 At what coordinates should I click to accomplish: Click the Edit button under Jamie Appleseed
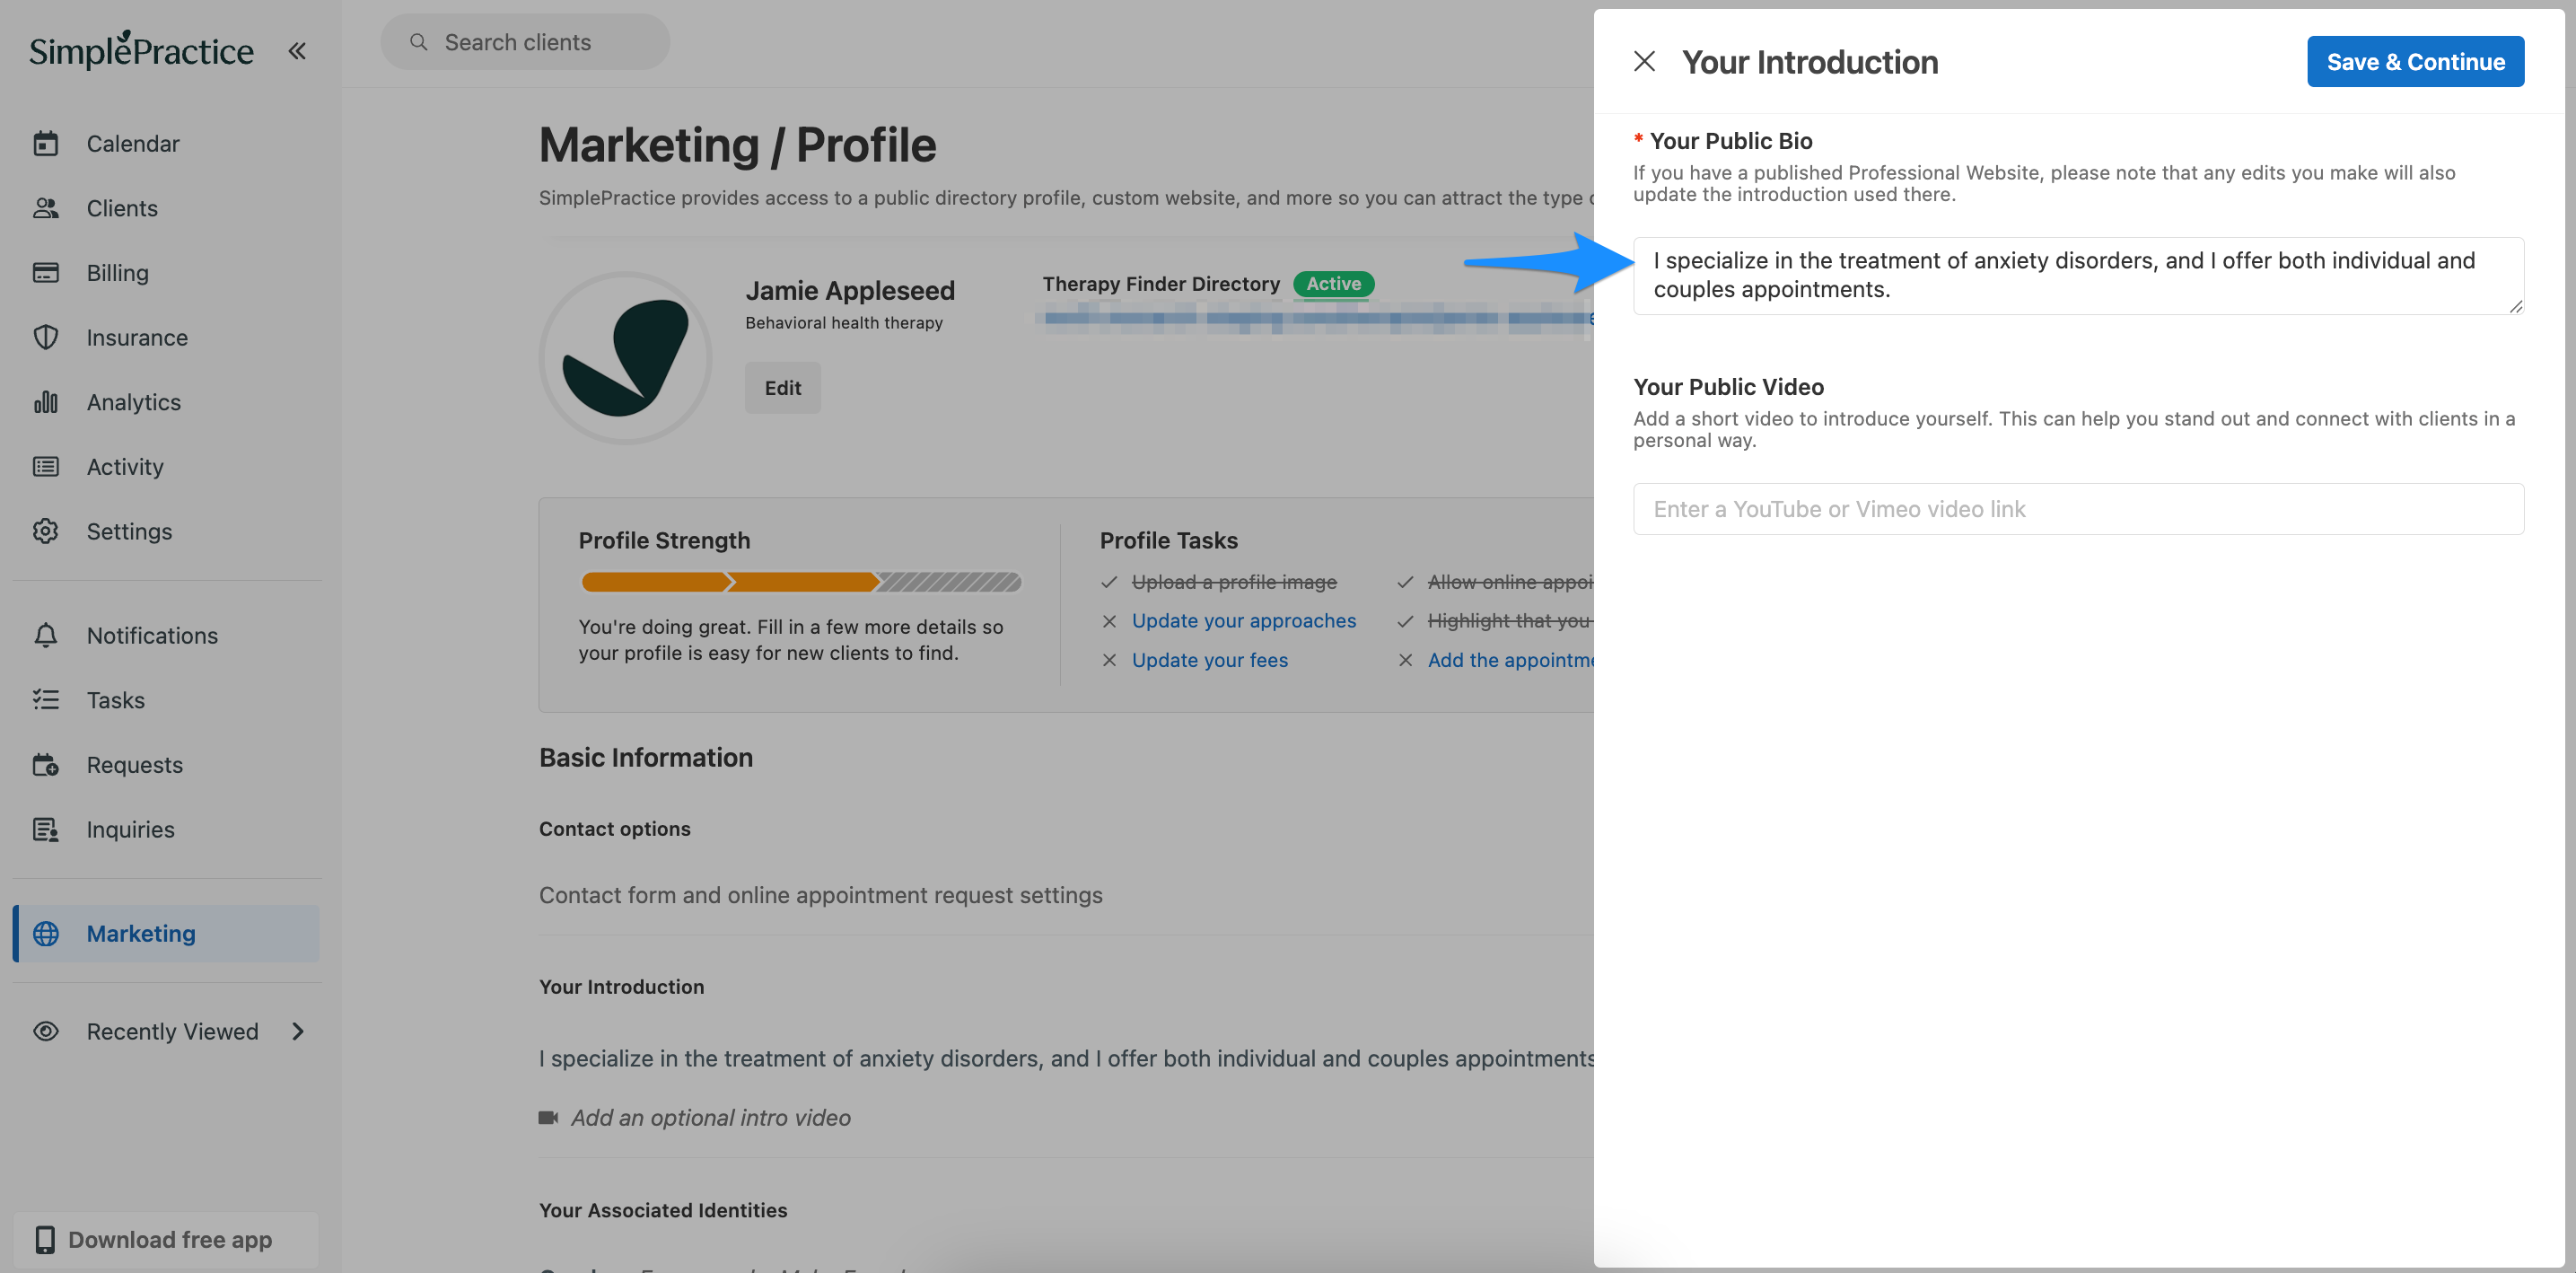[x=783, y=387]
